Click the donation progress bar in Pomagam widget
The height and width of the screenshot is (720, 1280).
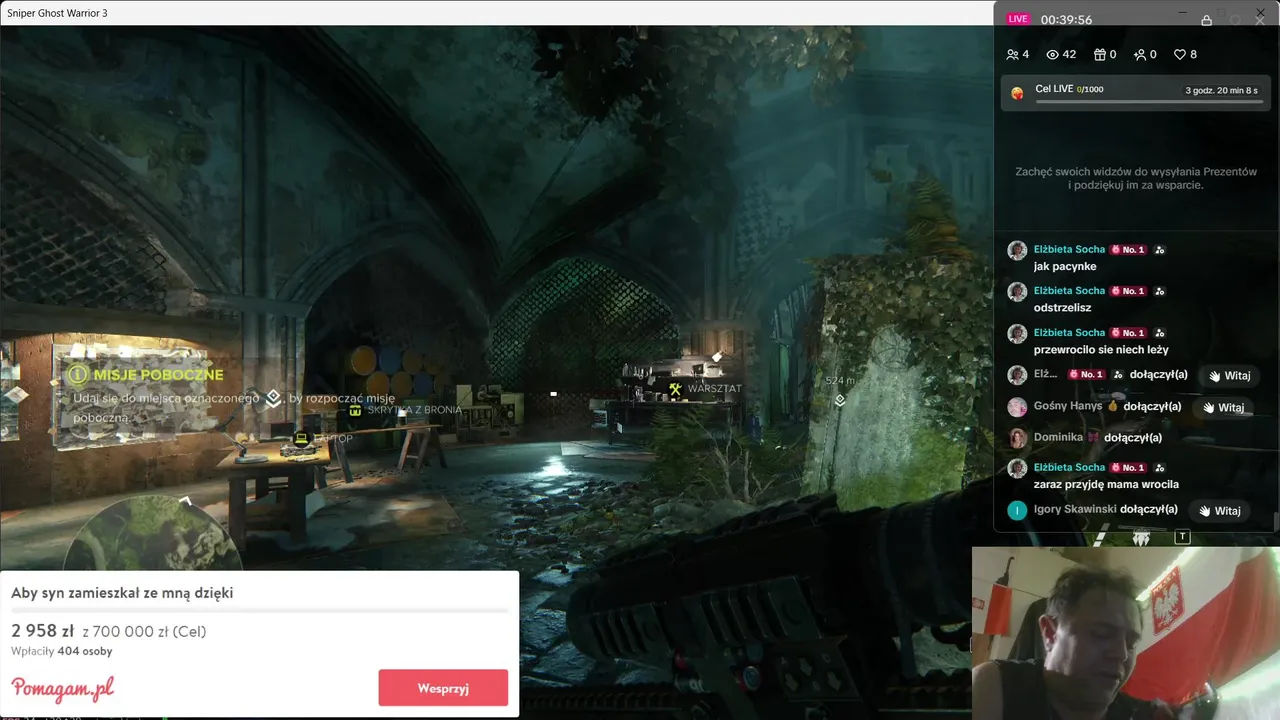[260, 610]
